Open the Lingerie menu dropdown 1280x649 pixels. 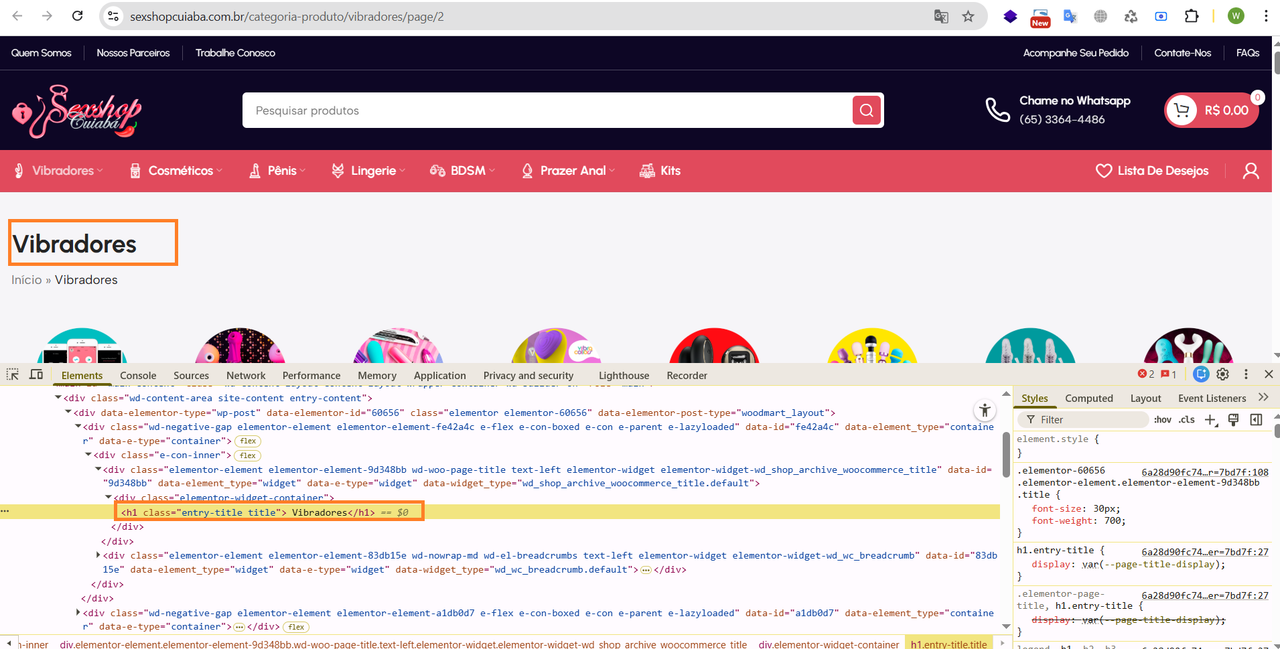click(x=368, y=171)
